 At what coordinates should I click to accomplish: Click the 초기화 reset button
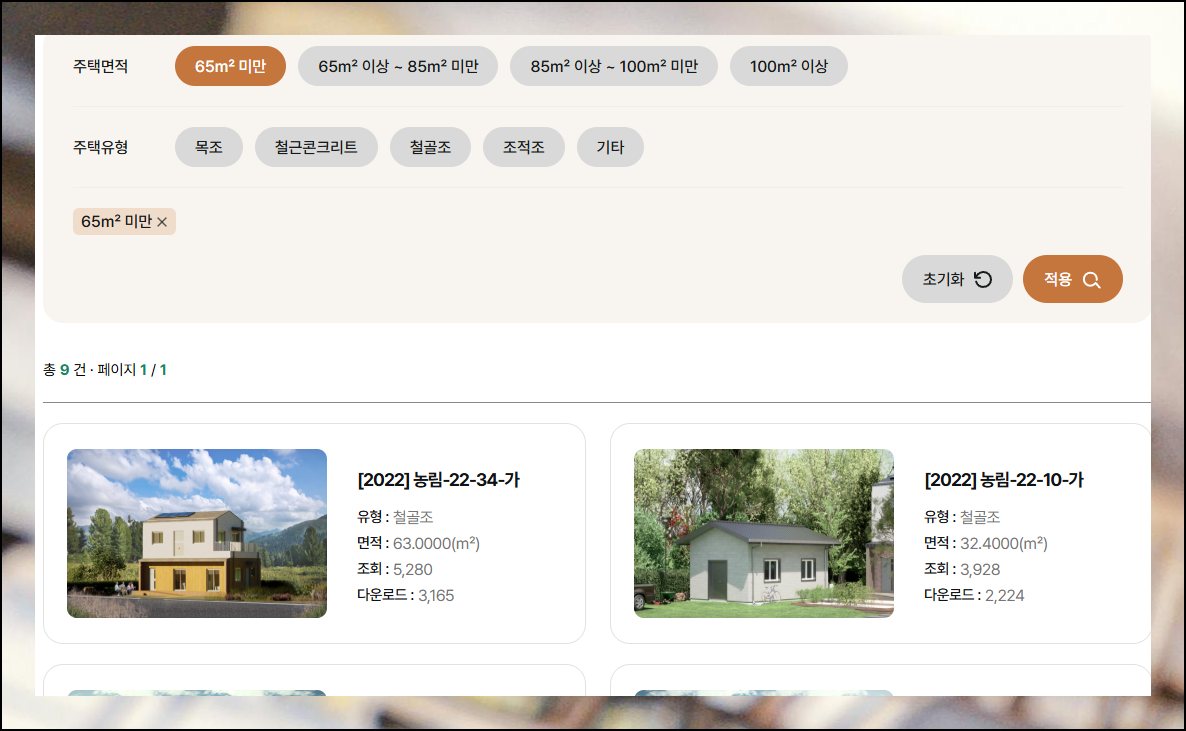coord(957,279)
